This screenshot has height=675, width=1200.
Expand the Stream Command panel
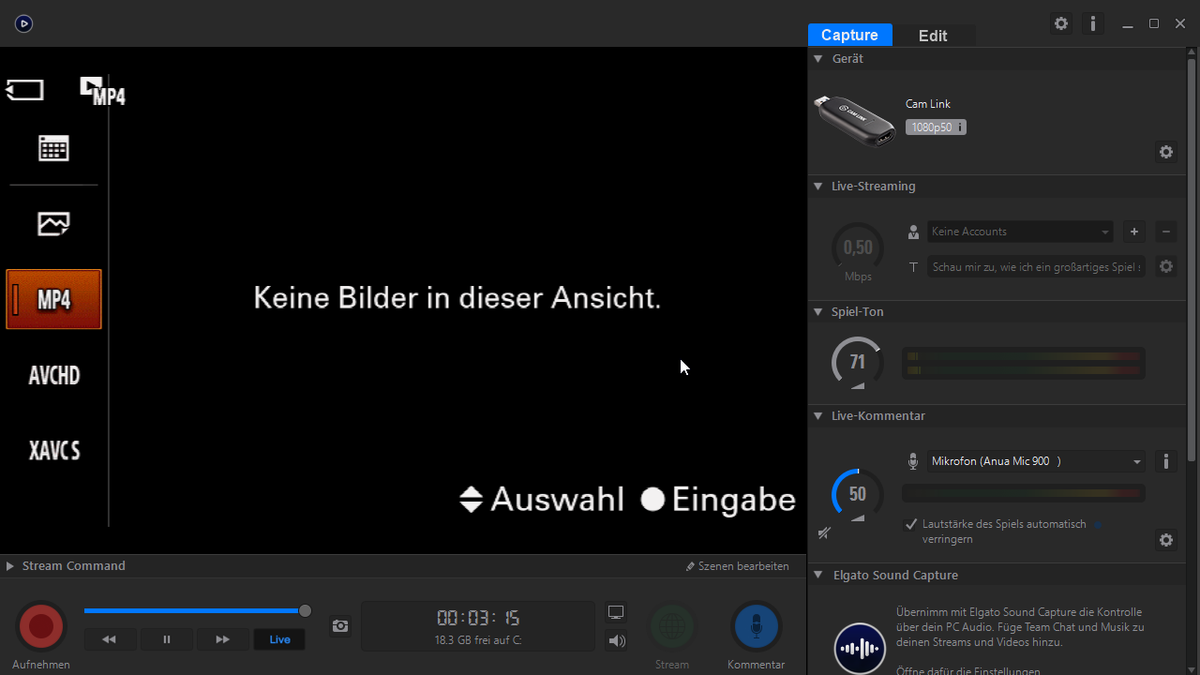(11, 566)
